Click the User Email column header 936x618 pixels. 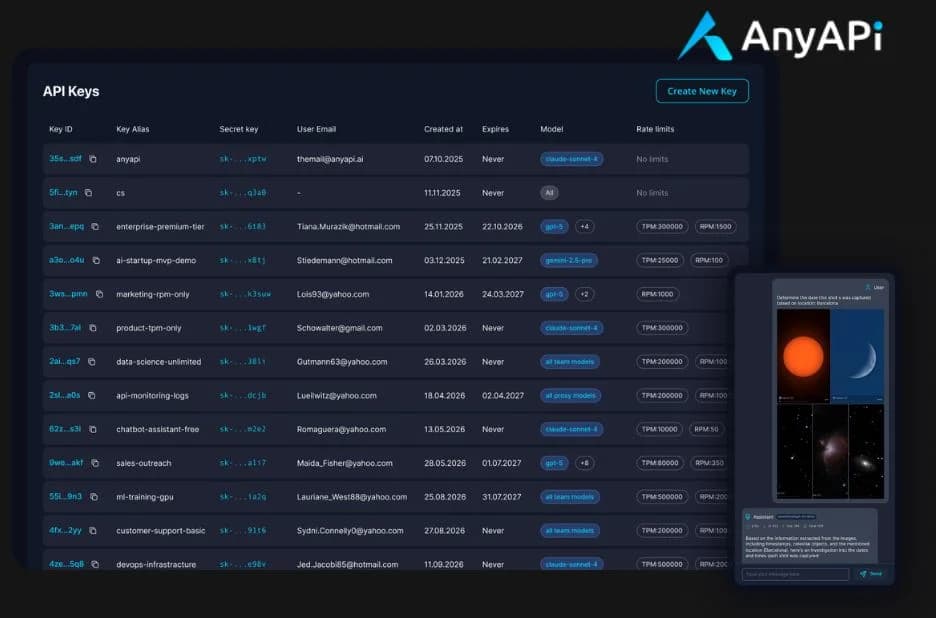point(316,129)
